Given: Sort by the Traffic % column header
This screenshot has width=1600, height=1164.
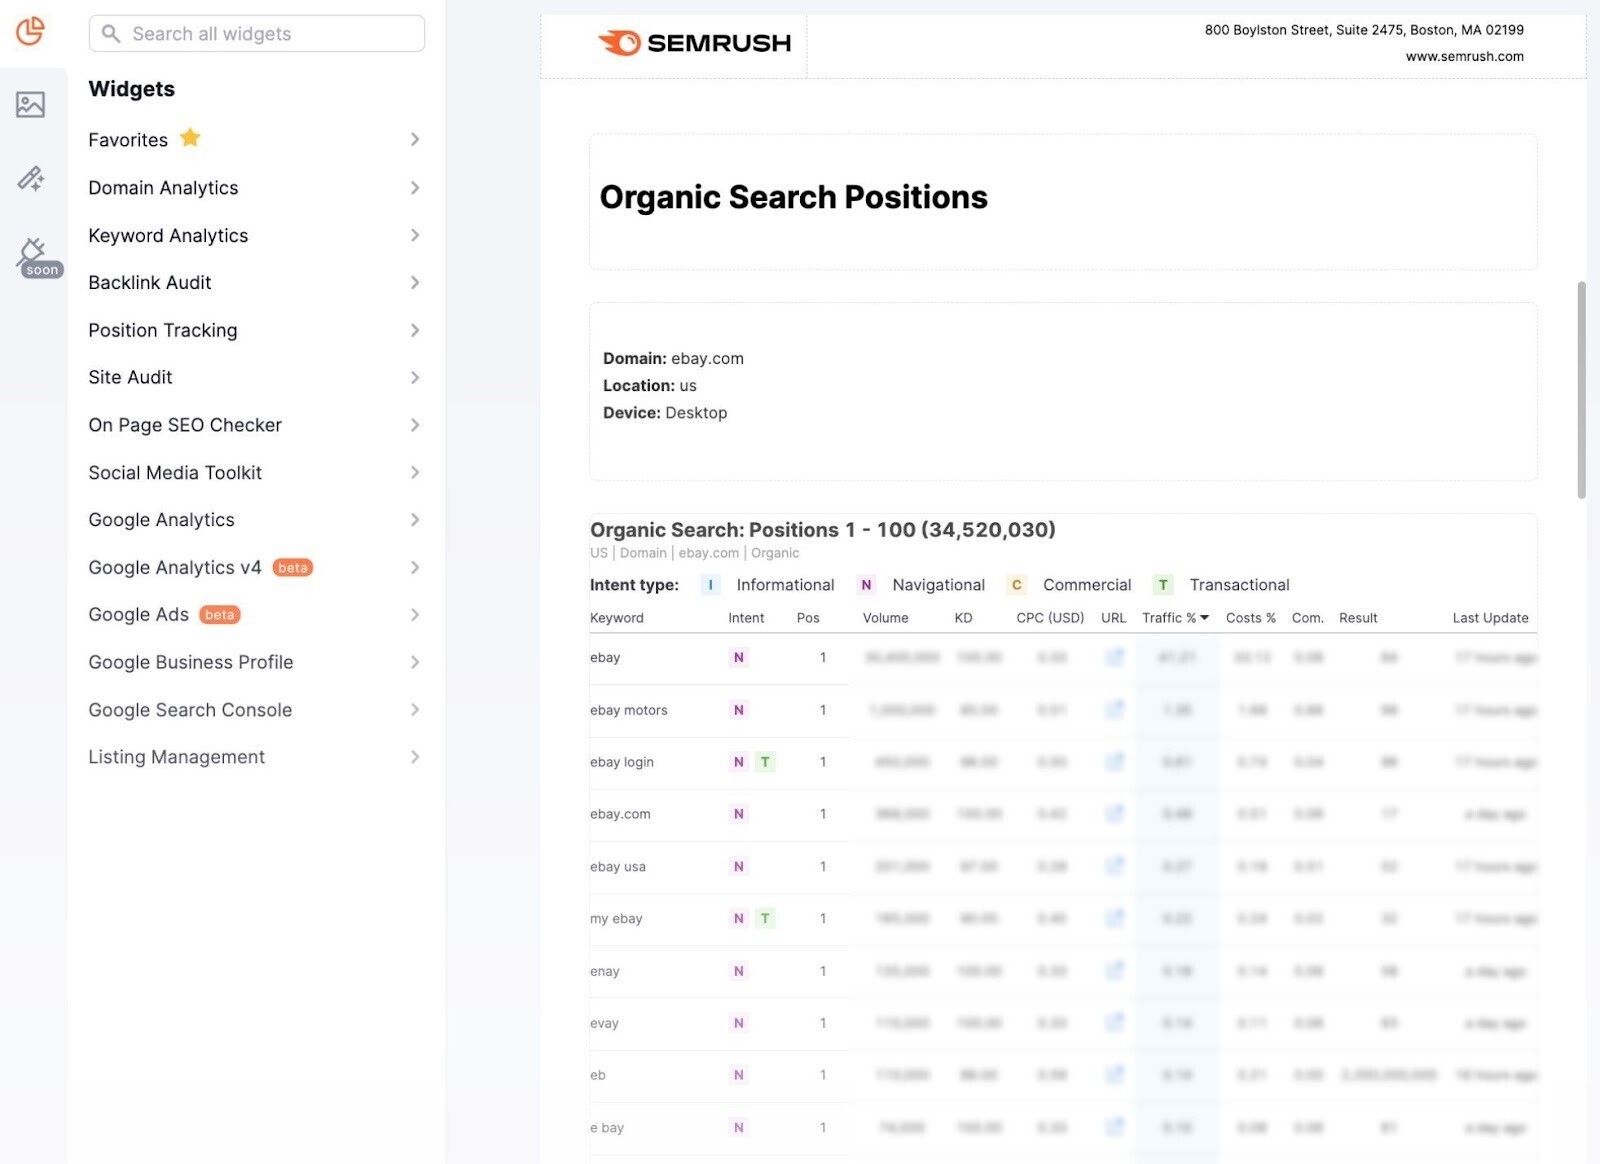Looking at the screenshot, I should click(x=1175, y=618).
